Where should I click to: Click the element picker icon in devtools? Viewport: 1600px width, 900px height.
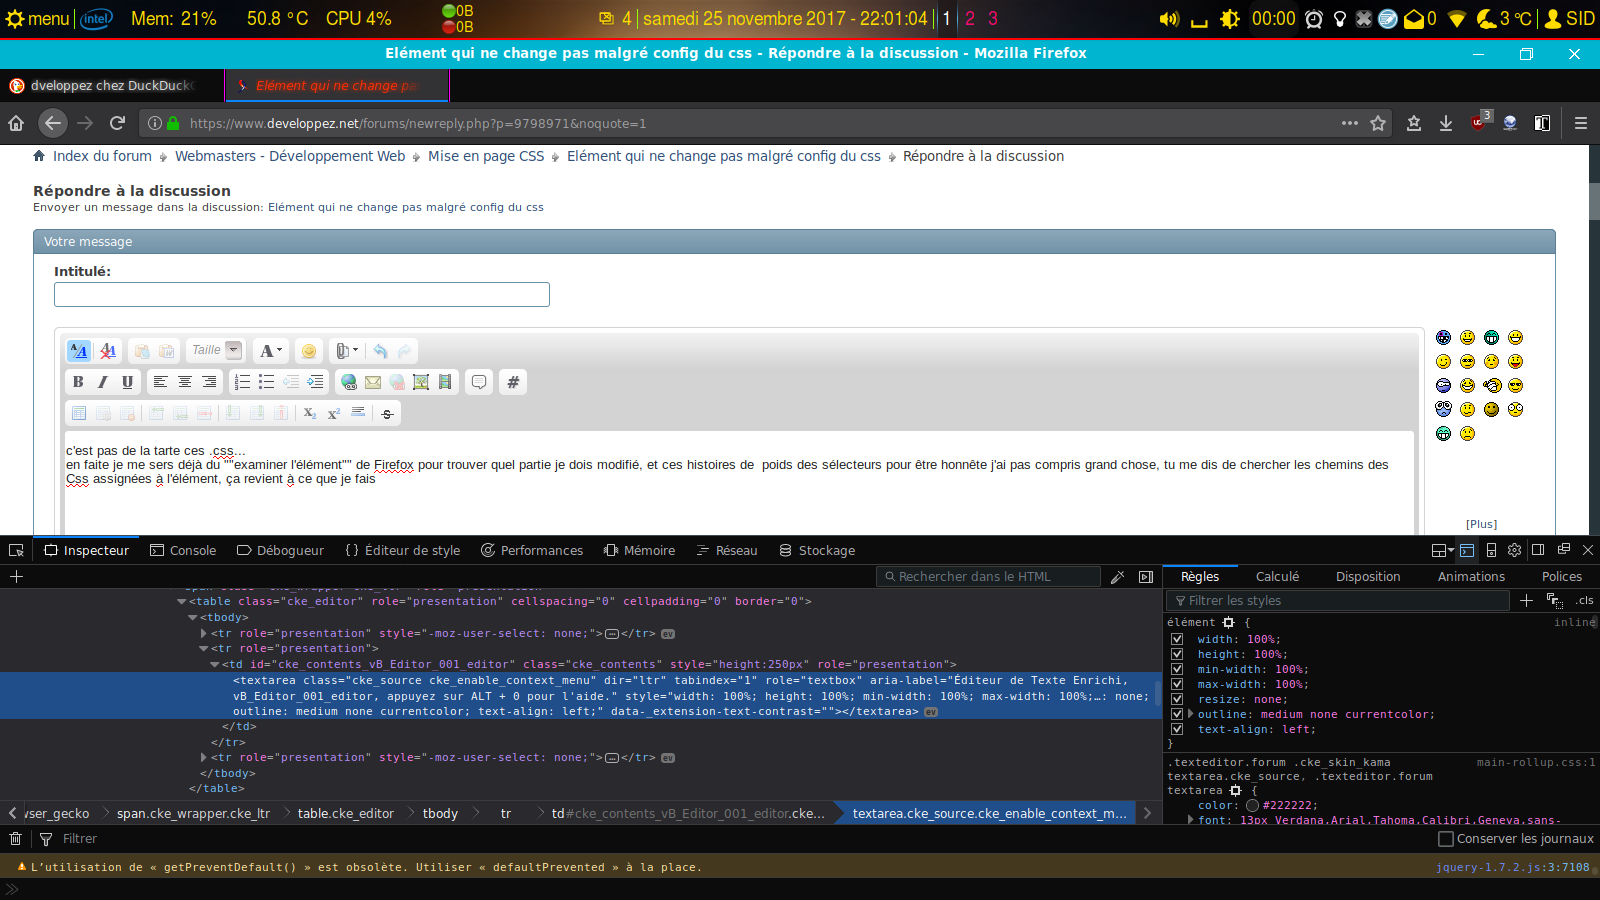[16, 550]
